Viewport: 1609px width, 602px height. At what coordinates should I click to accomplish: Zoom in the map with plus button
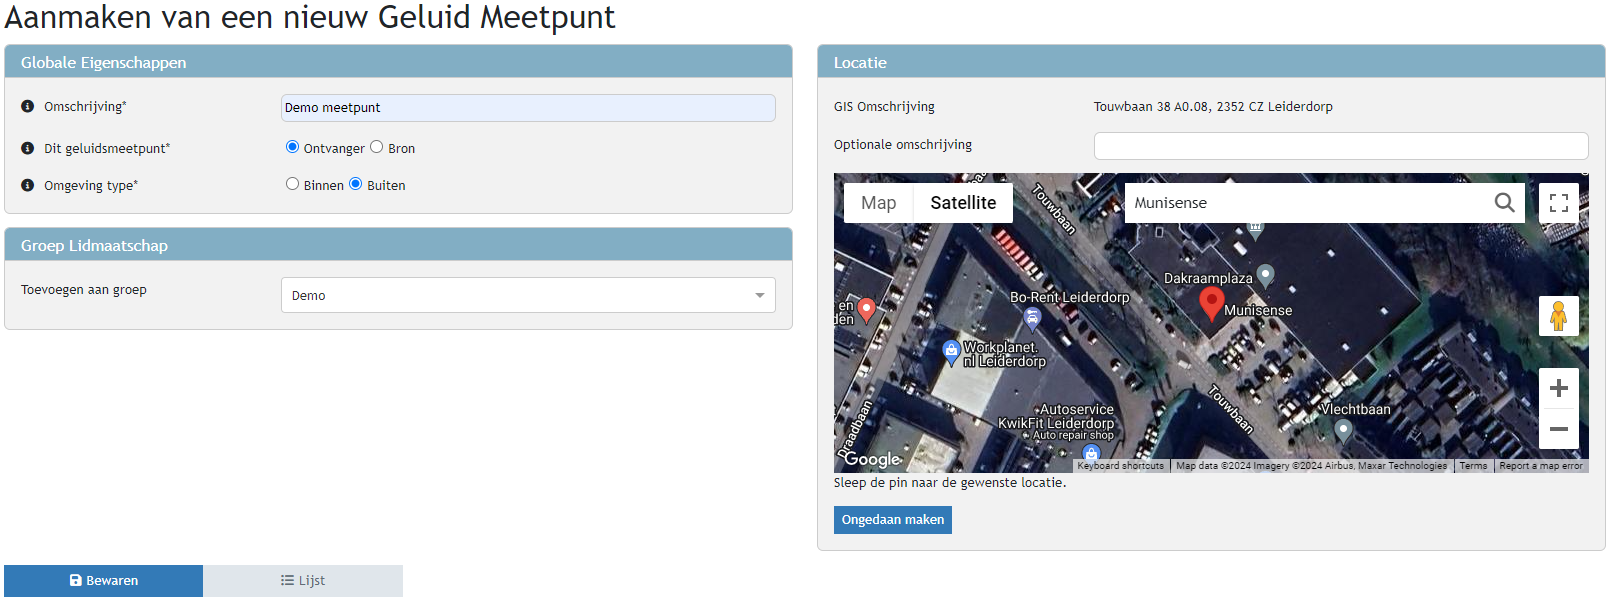click(1558, 388)
